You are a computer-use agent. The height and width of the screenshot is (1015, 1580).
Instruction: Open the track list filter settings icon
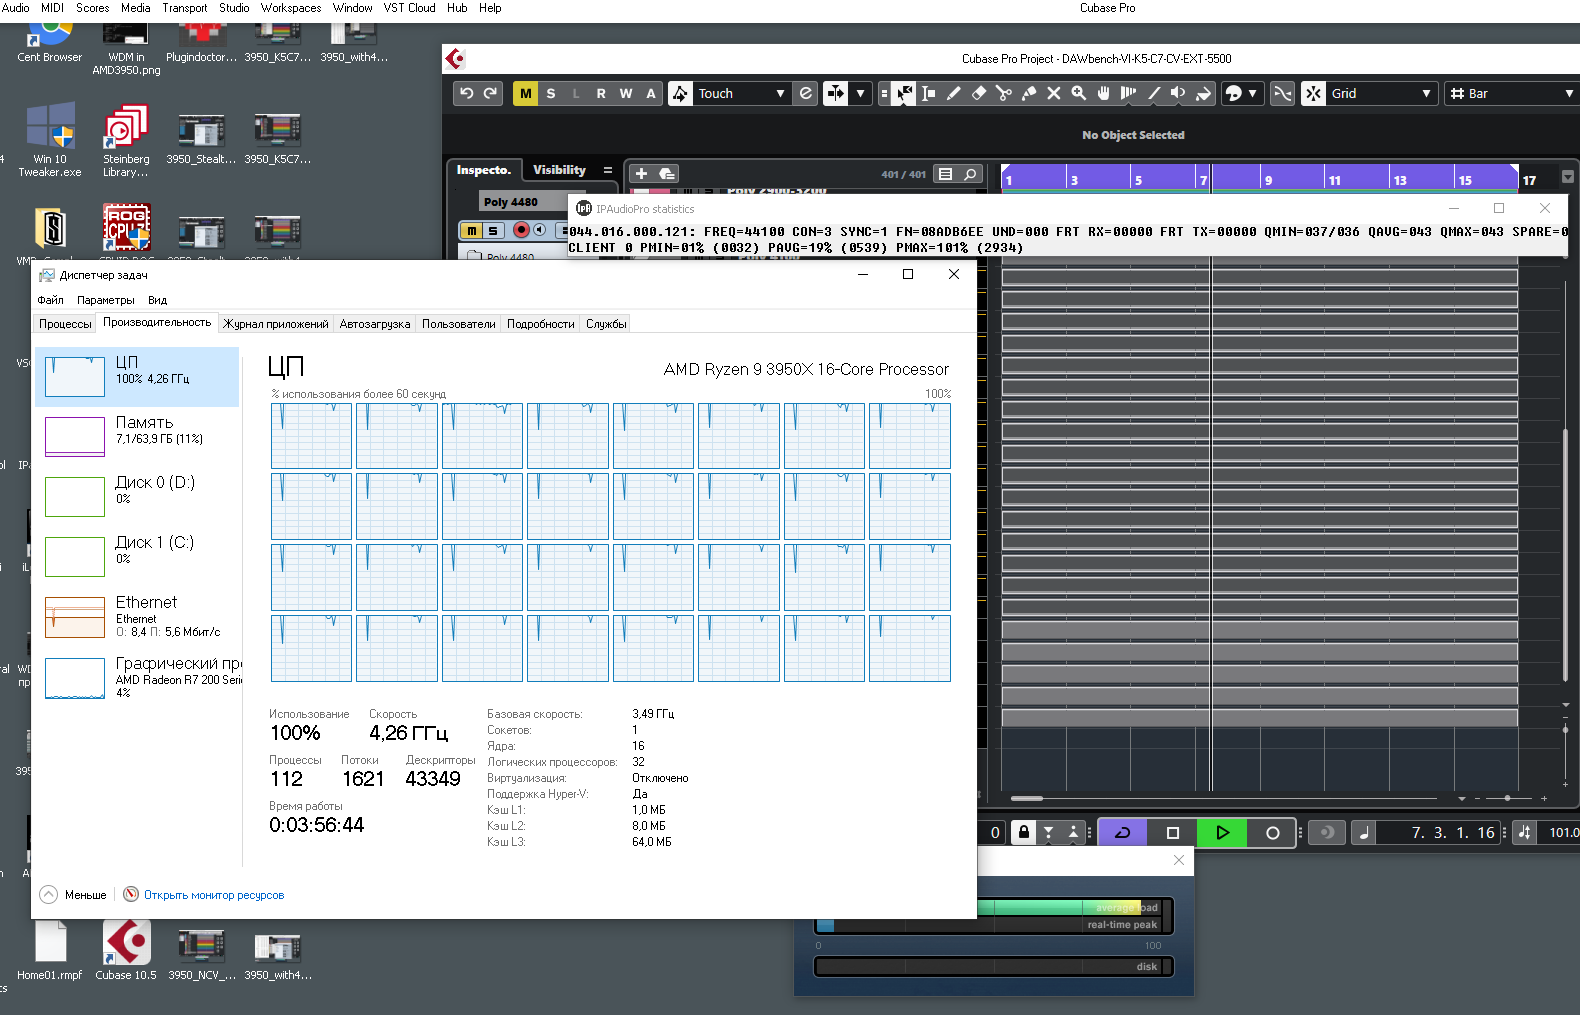[x=945, y=174]
